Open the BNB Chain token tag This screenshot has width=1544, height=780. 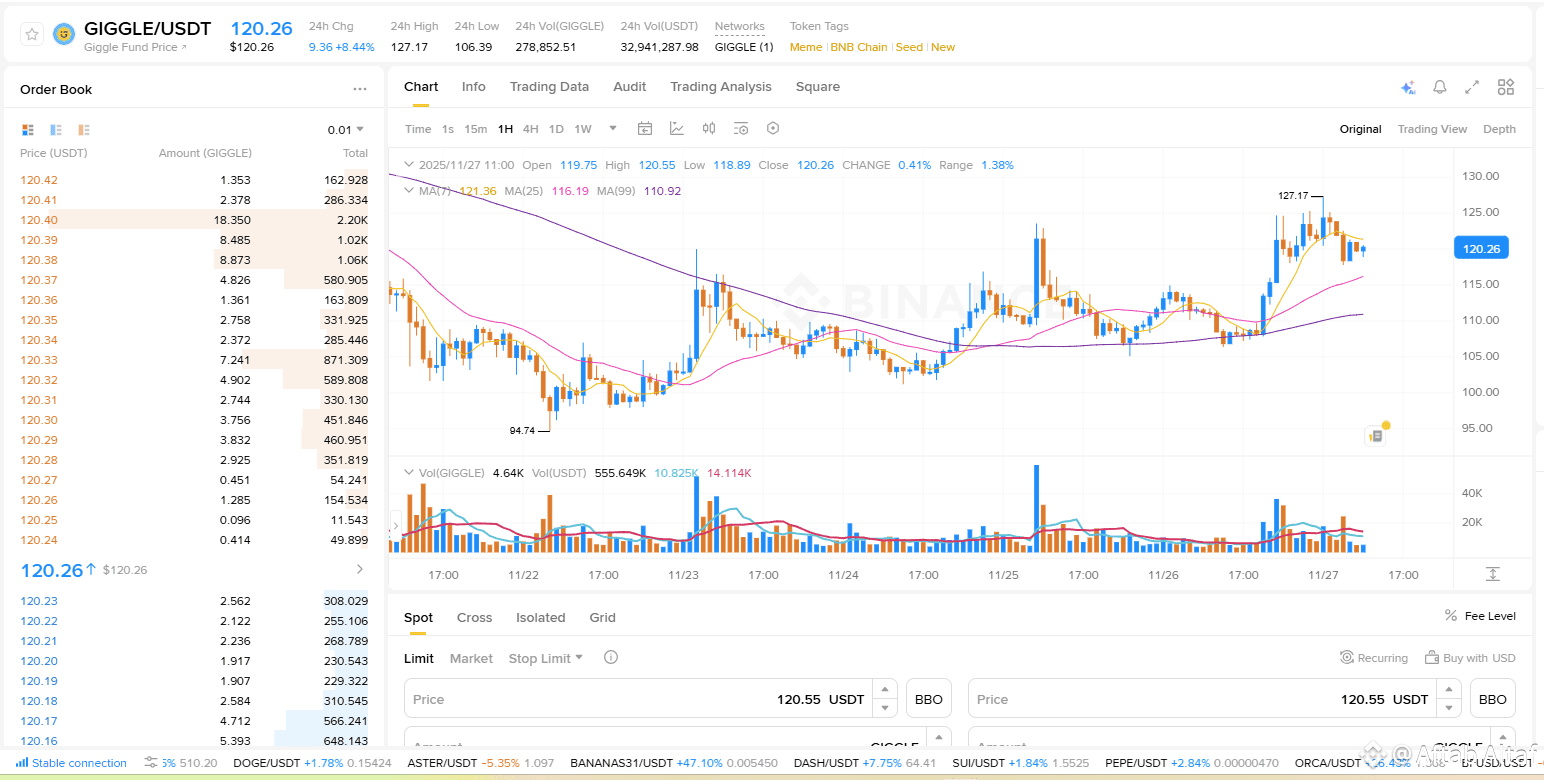[859, 47]
